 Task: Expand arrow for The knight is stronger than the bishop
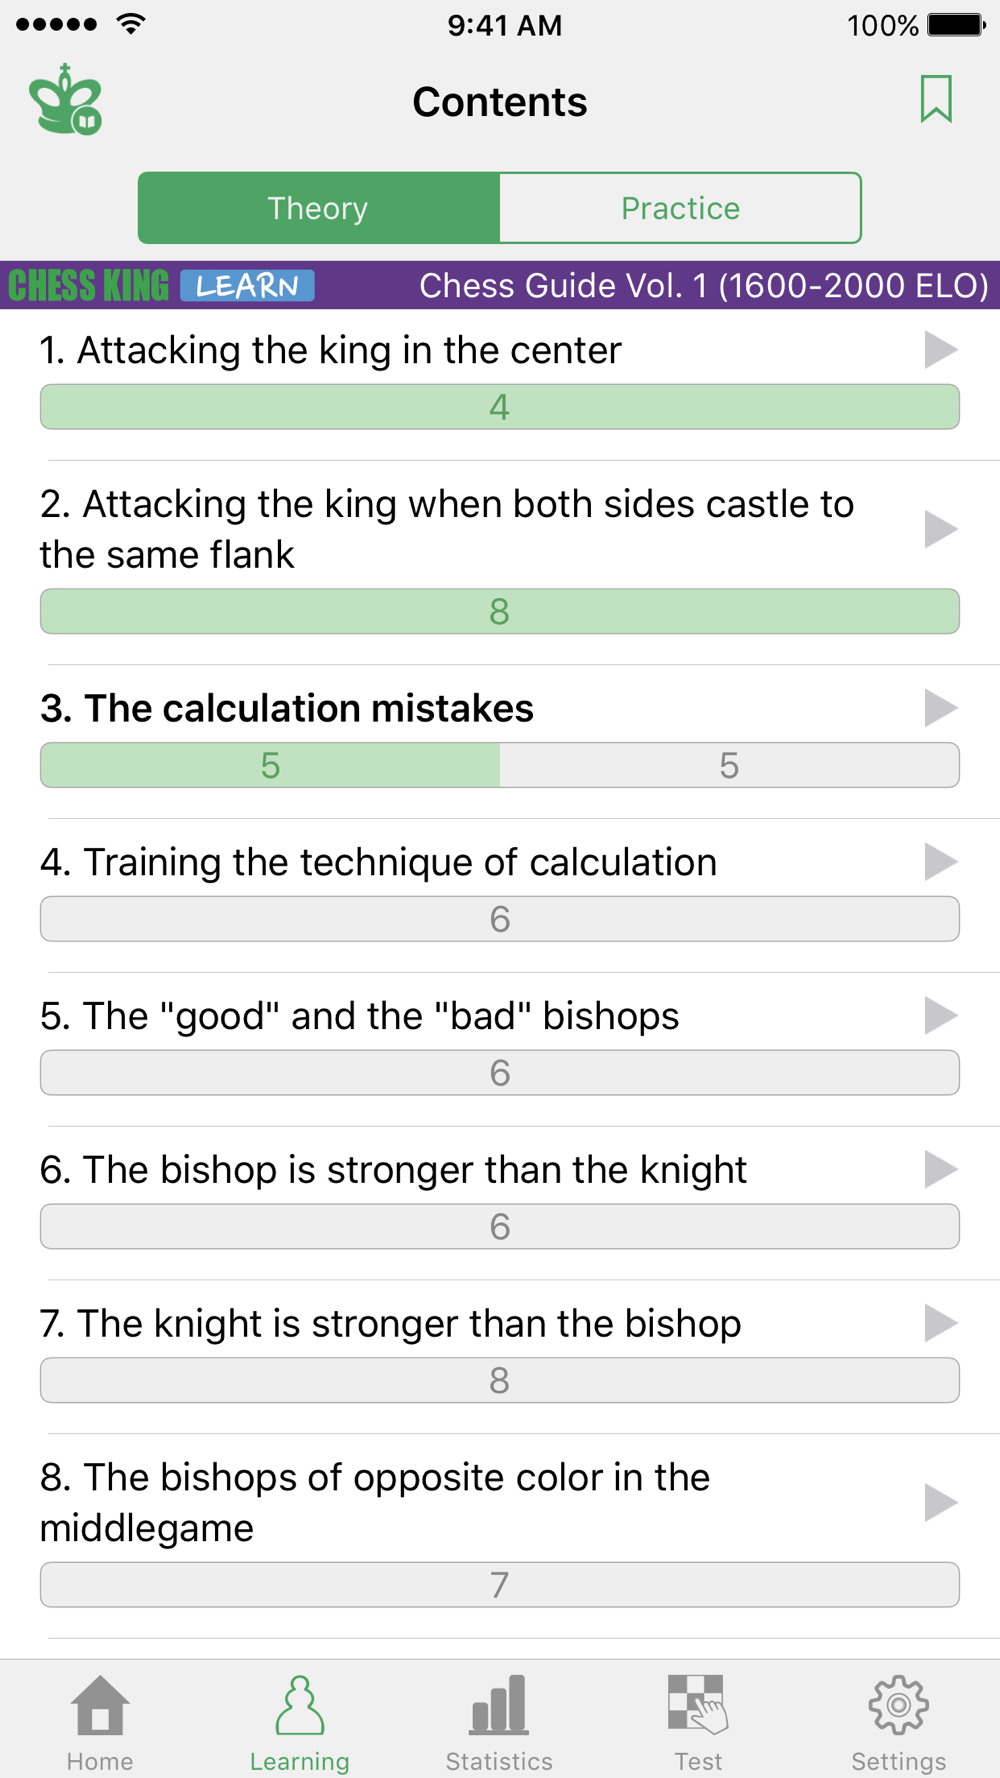click(941, 1323)
